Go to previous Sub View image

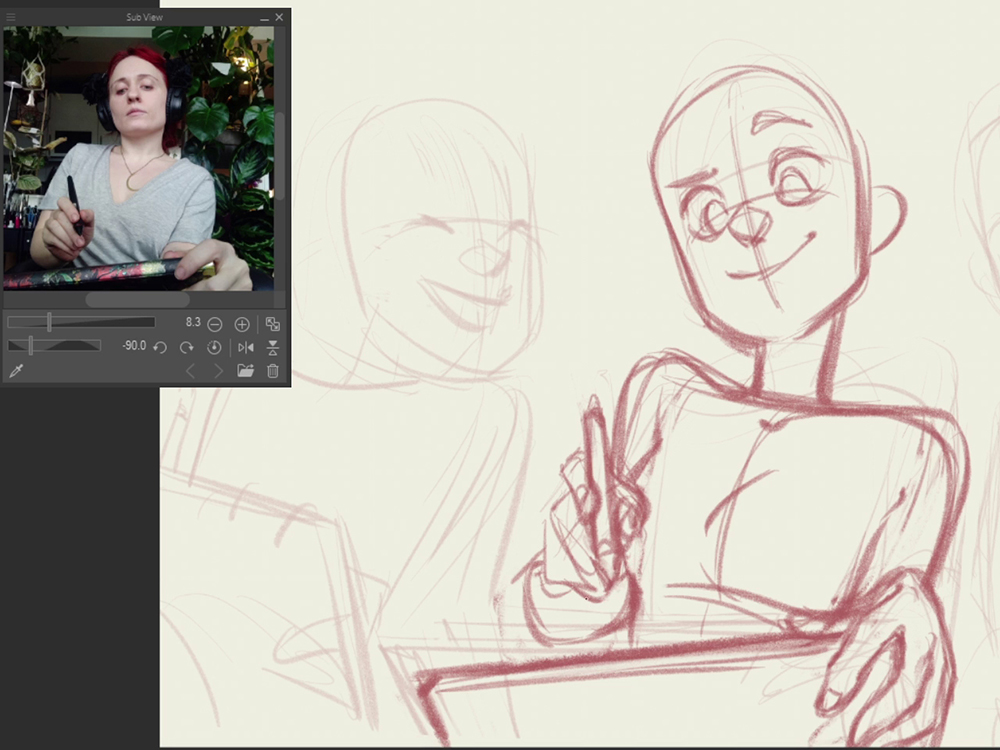pyautogui.click(x=191, y=371)
